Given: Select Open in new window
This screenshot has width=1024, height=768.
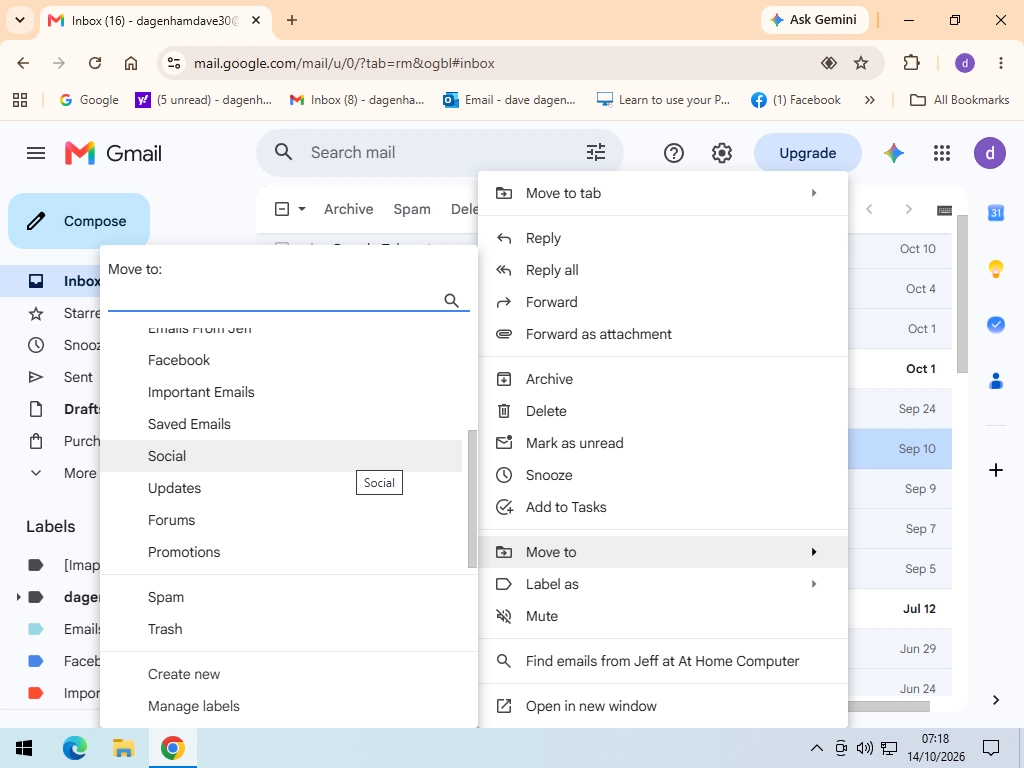Looking at the screenshot, I should (663, 706).
